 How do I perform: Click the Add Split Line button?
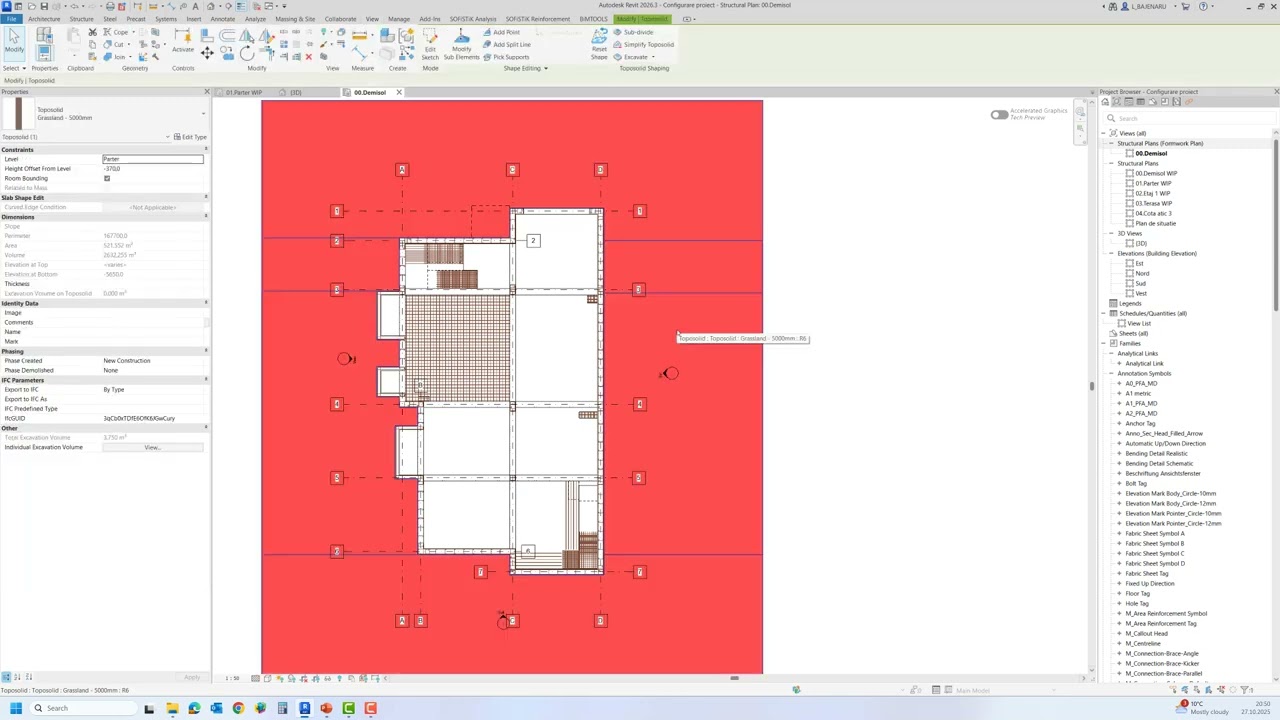coord(506,44)
